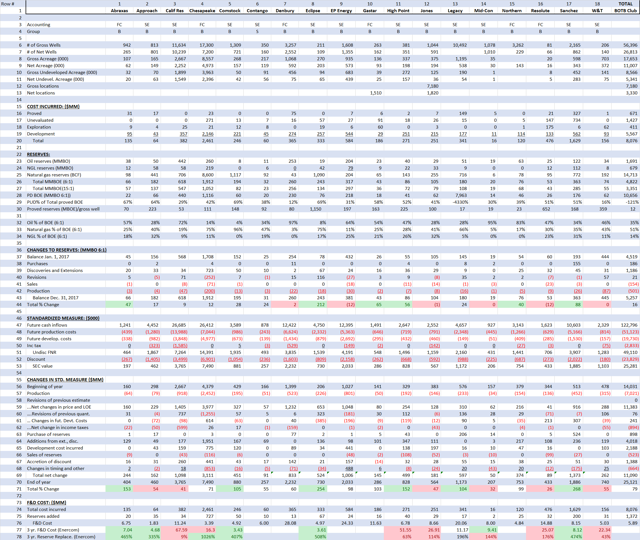This screenshot has height=540, width=640.
Task: Select the 'Accretion of discount' label
Action: point(49,462)
